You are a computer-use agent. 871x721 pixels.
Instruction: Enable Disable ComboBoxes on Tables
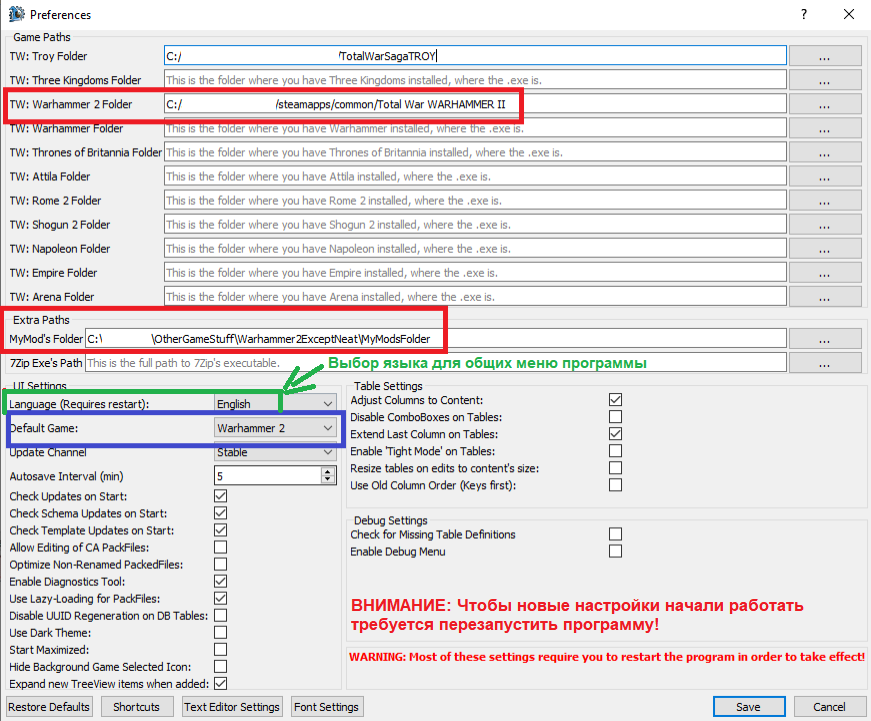point(615,417)
